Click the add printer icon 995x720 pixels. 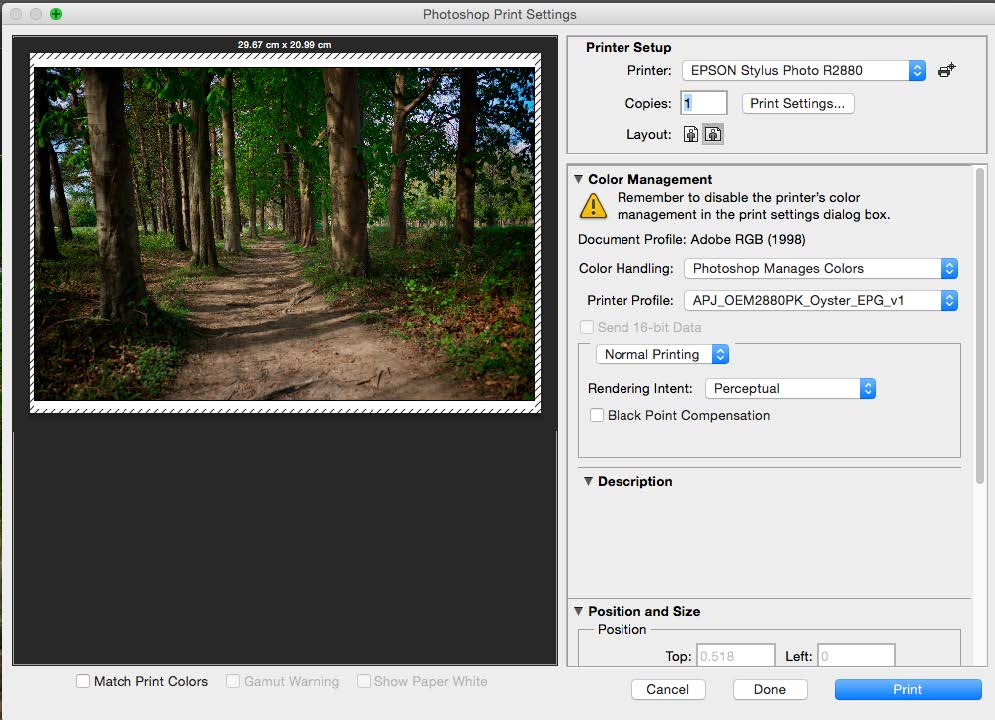(946, 70)
